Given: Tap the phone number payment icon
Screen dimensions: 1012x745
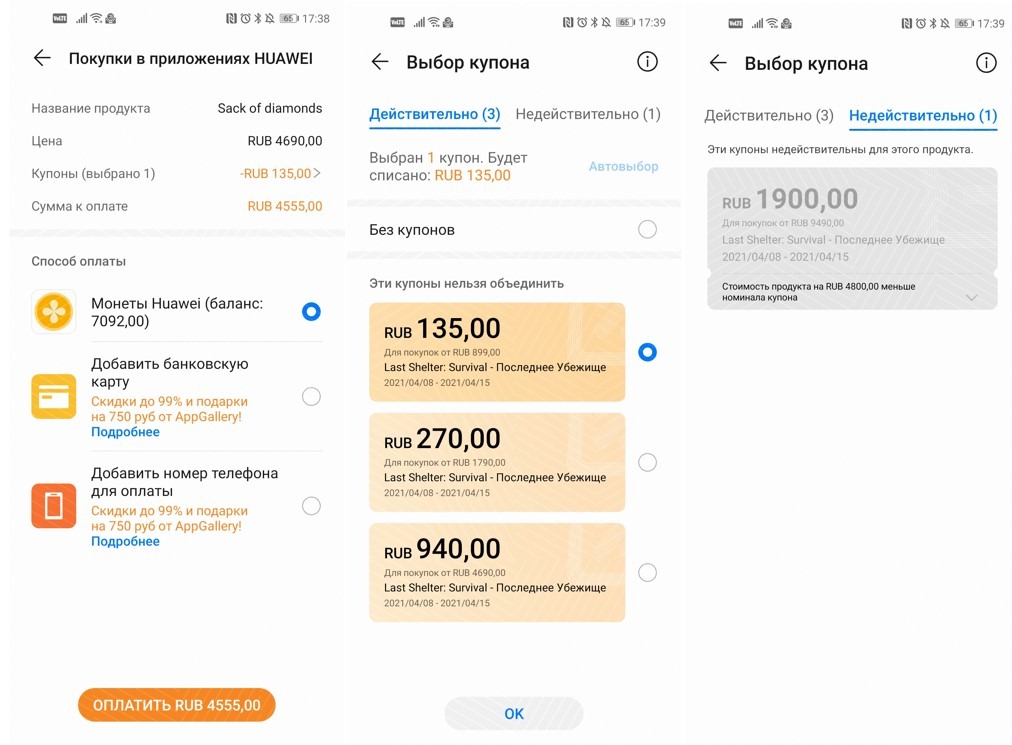Looking at the screenshot, I should click(54, 506).
